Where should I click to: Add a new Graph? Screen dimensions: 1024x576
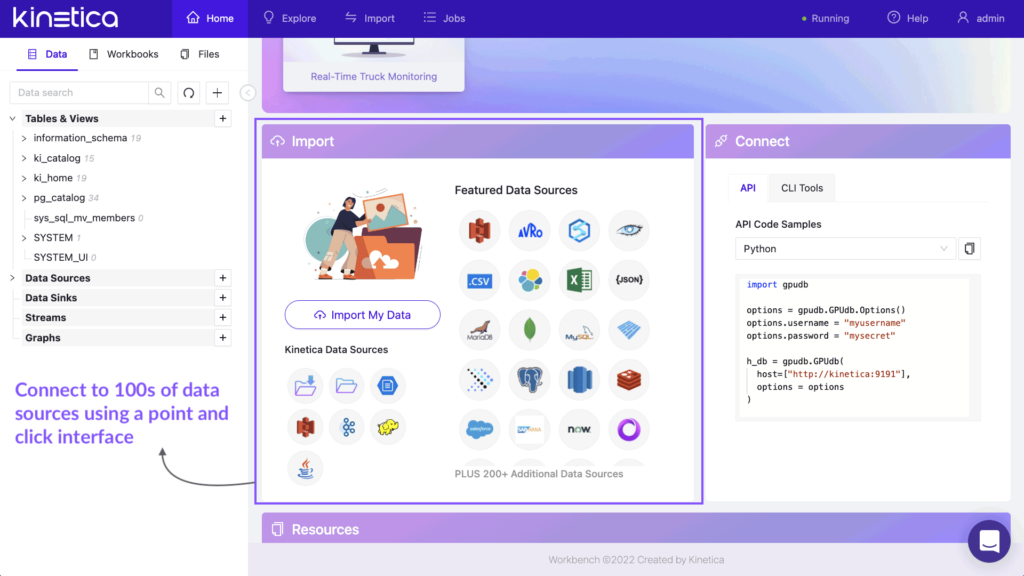223,338
